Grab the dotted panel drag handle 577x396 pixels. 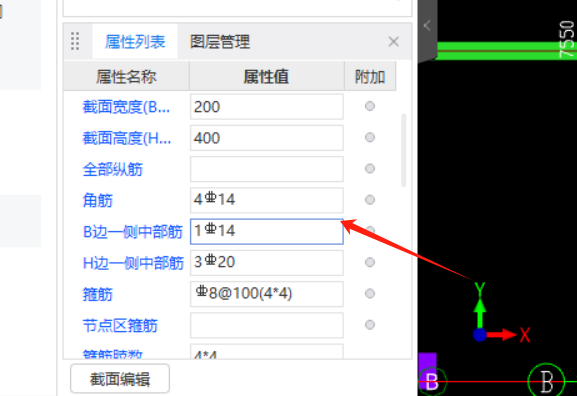pos(75,41)
